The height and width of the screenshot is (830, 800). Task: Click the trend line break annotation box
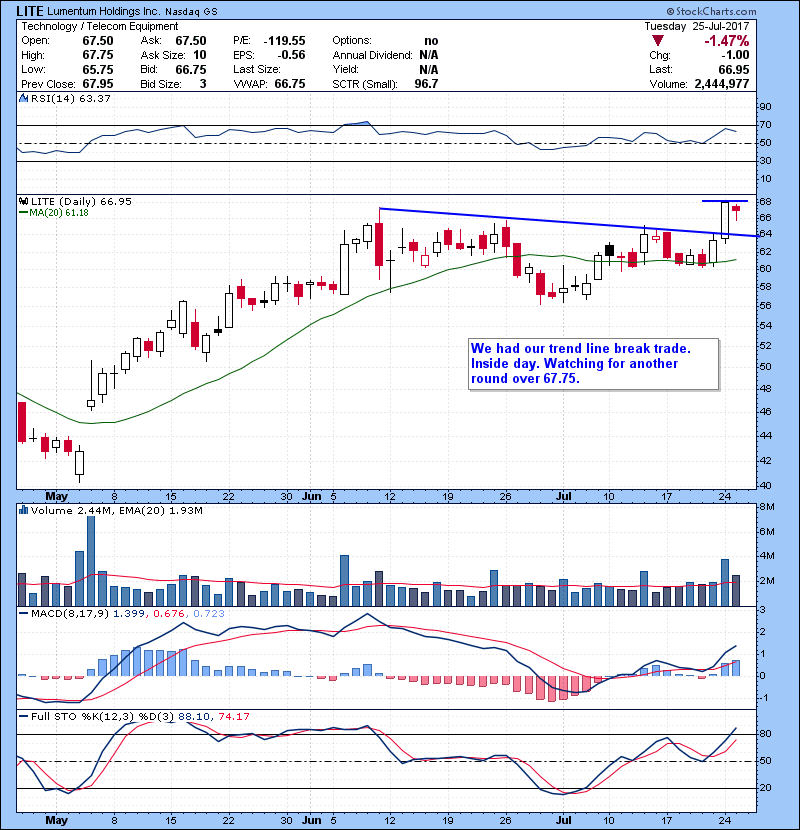[x=594, y=364]
